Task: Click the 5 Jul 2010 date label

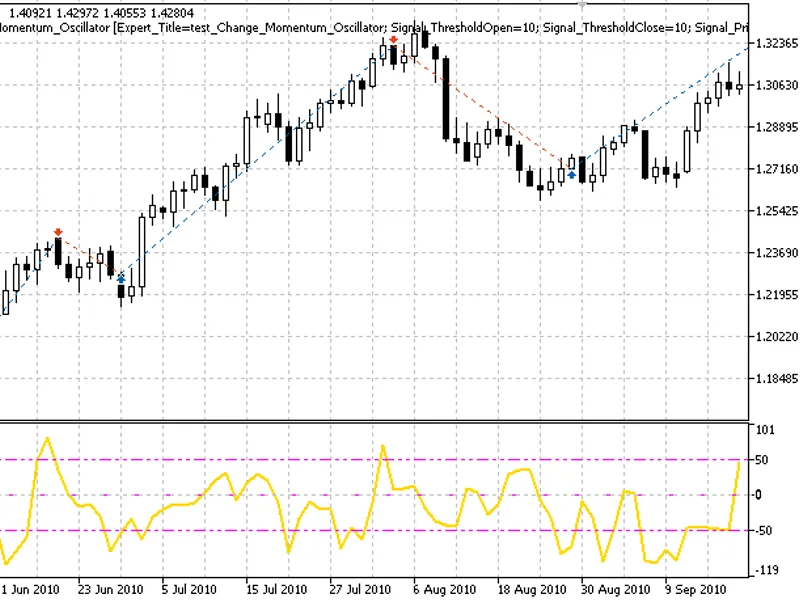Action: (189, 589)
